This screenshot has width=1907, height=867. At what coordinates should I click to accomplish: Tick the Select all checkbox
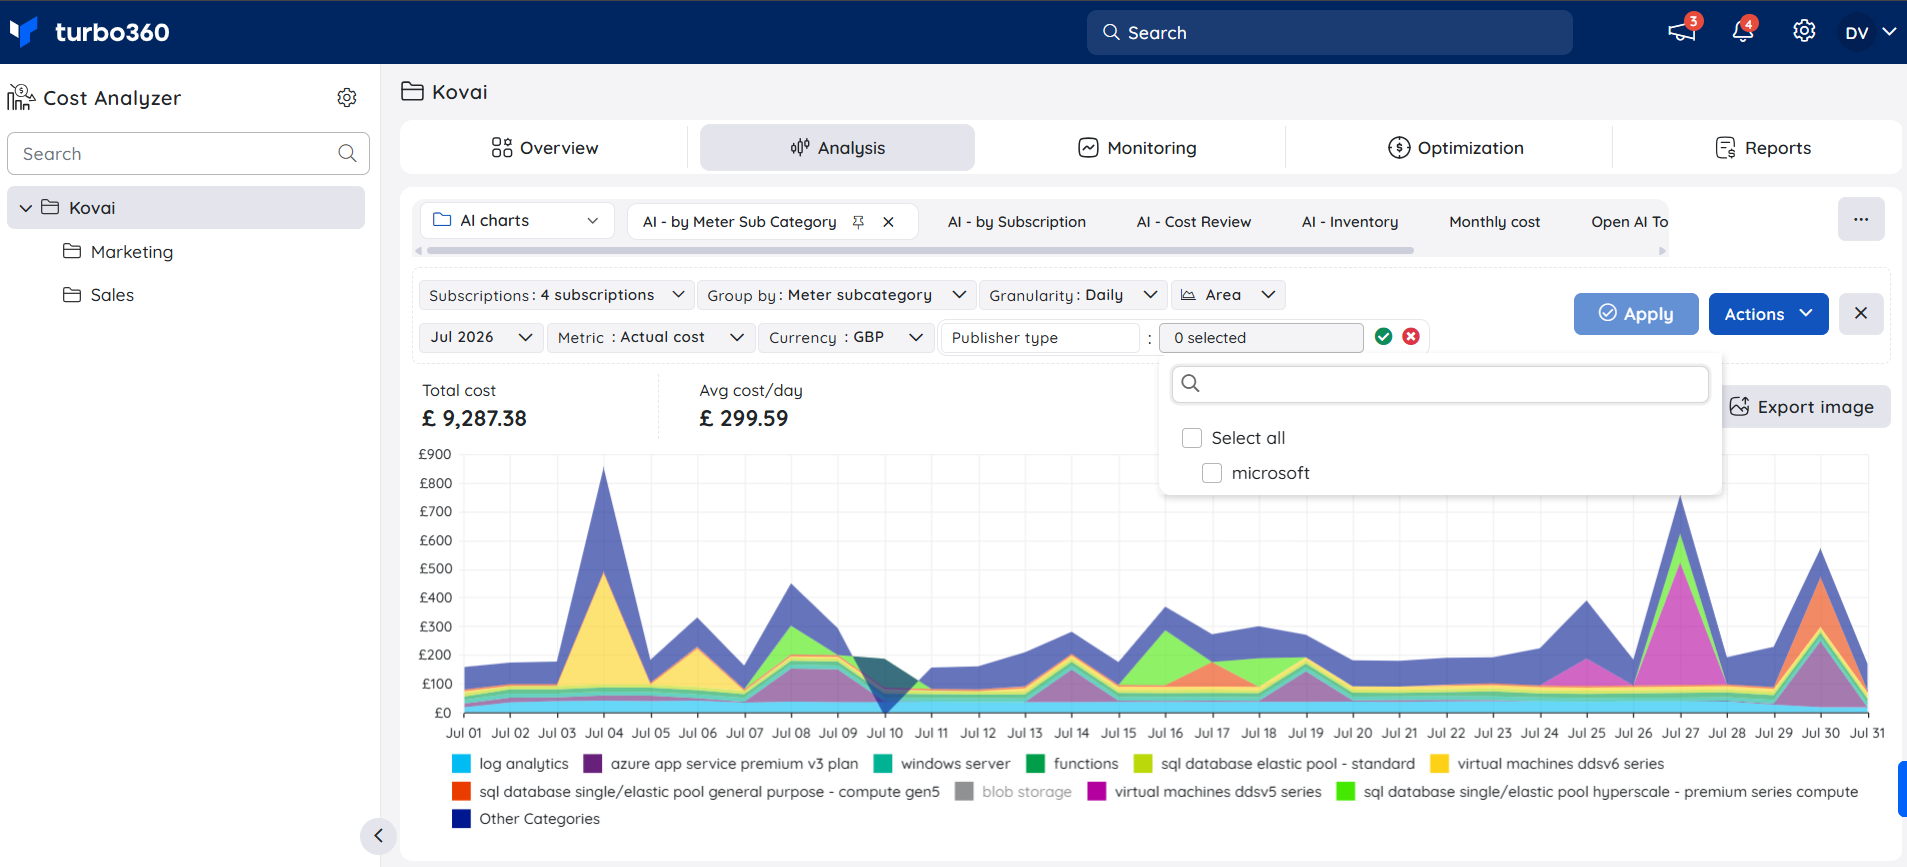tap(1192, 438)
